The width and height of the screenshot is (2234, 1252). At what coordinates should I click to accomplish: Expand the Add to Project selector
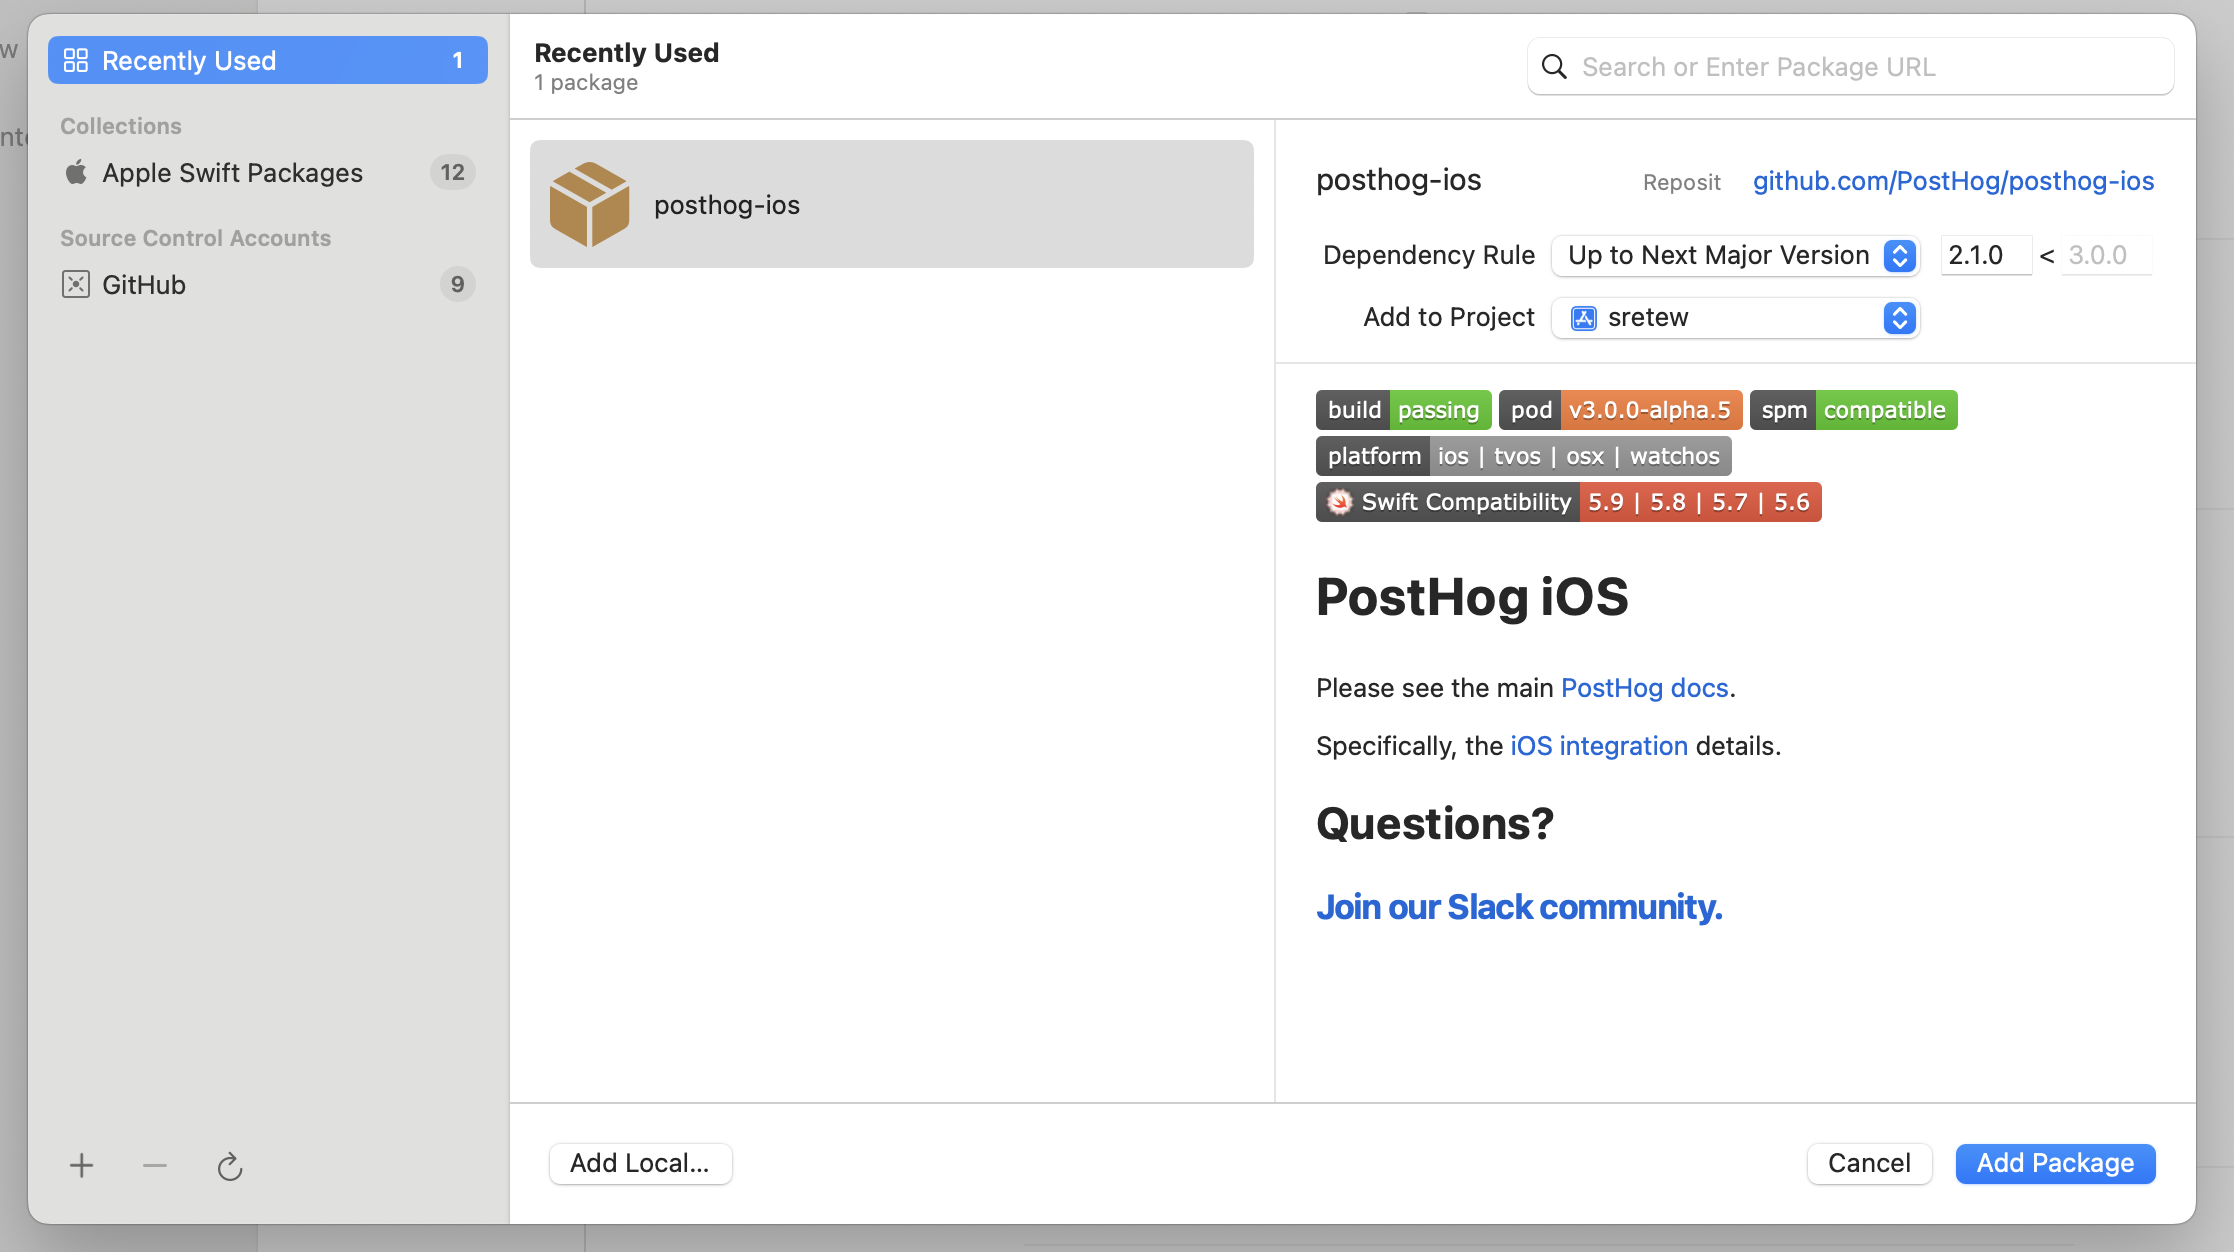point(1898,318)
